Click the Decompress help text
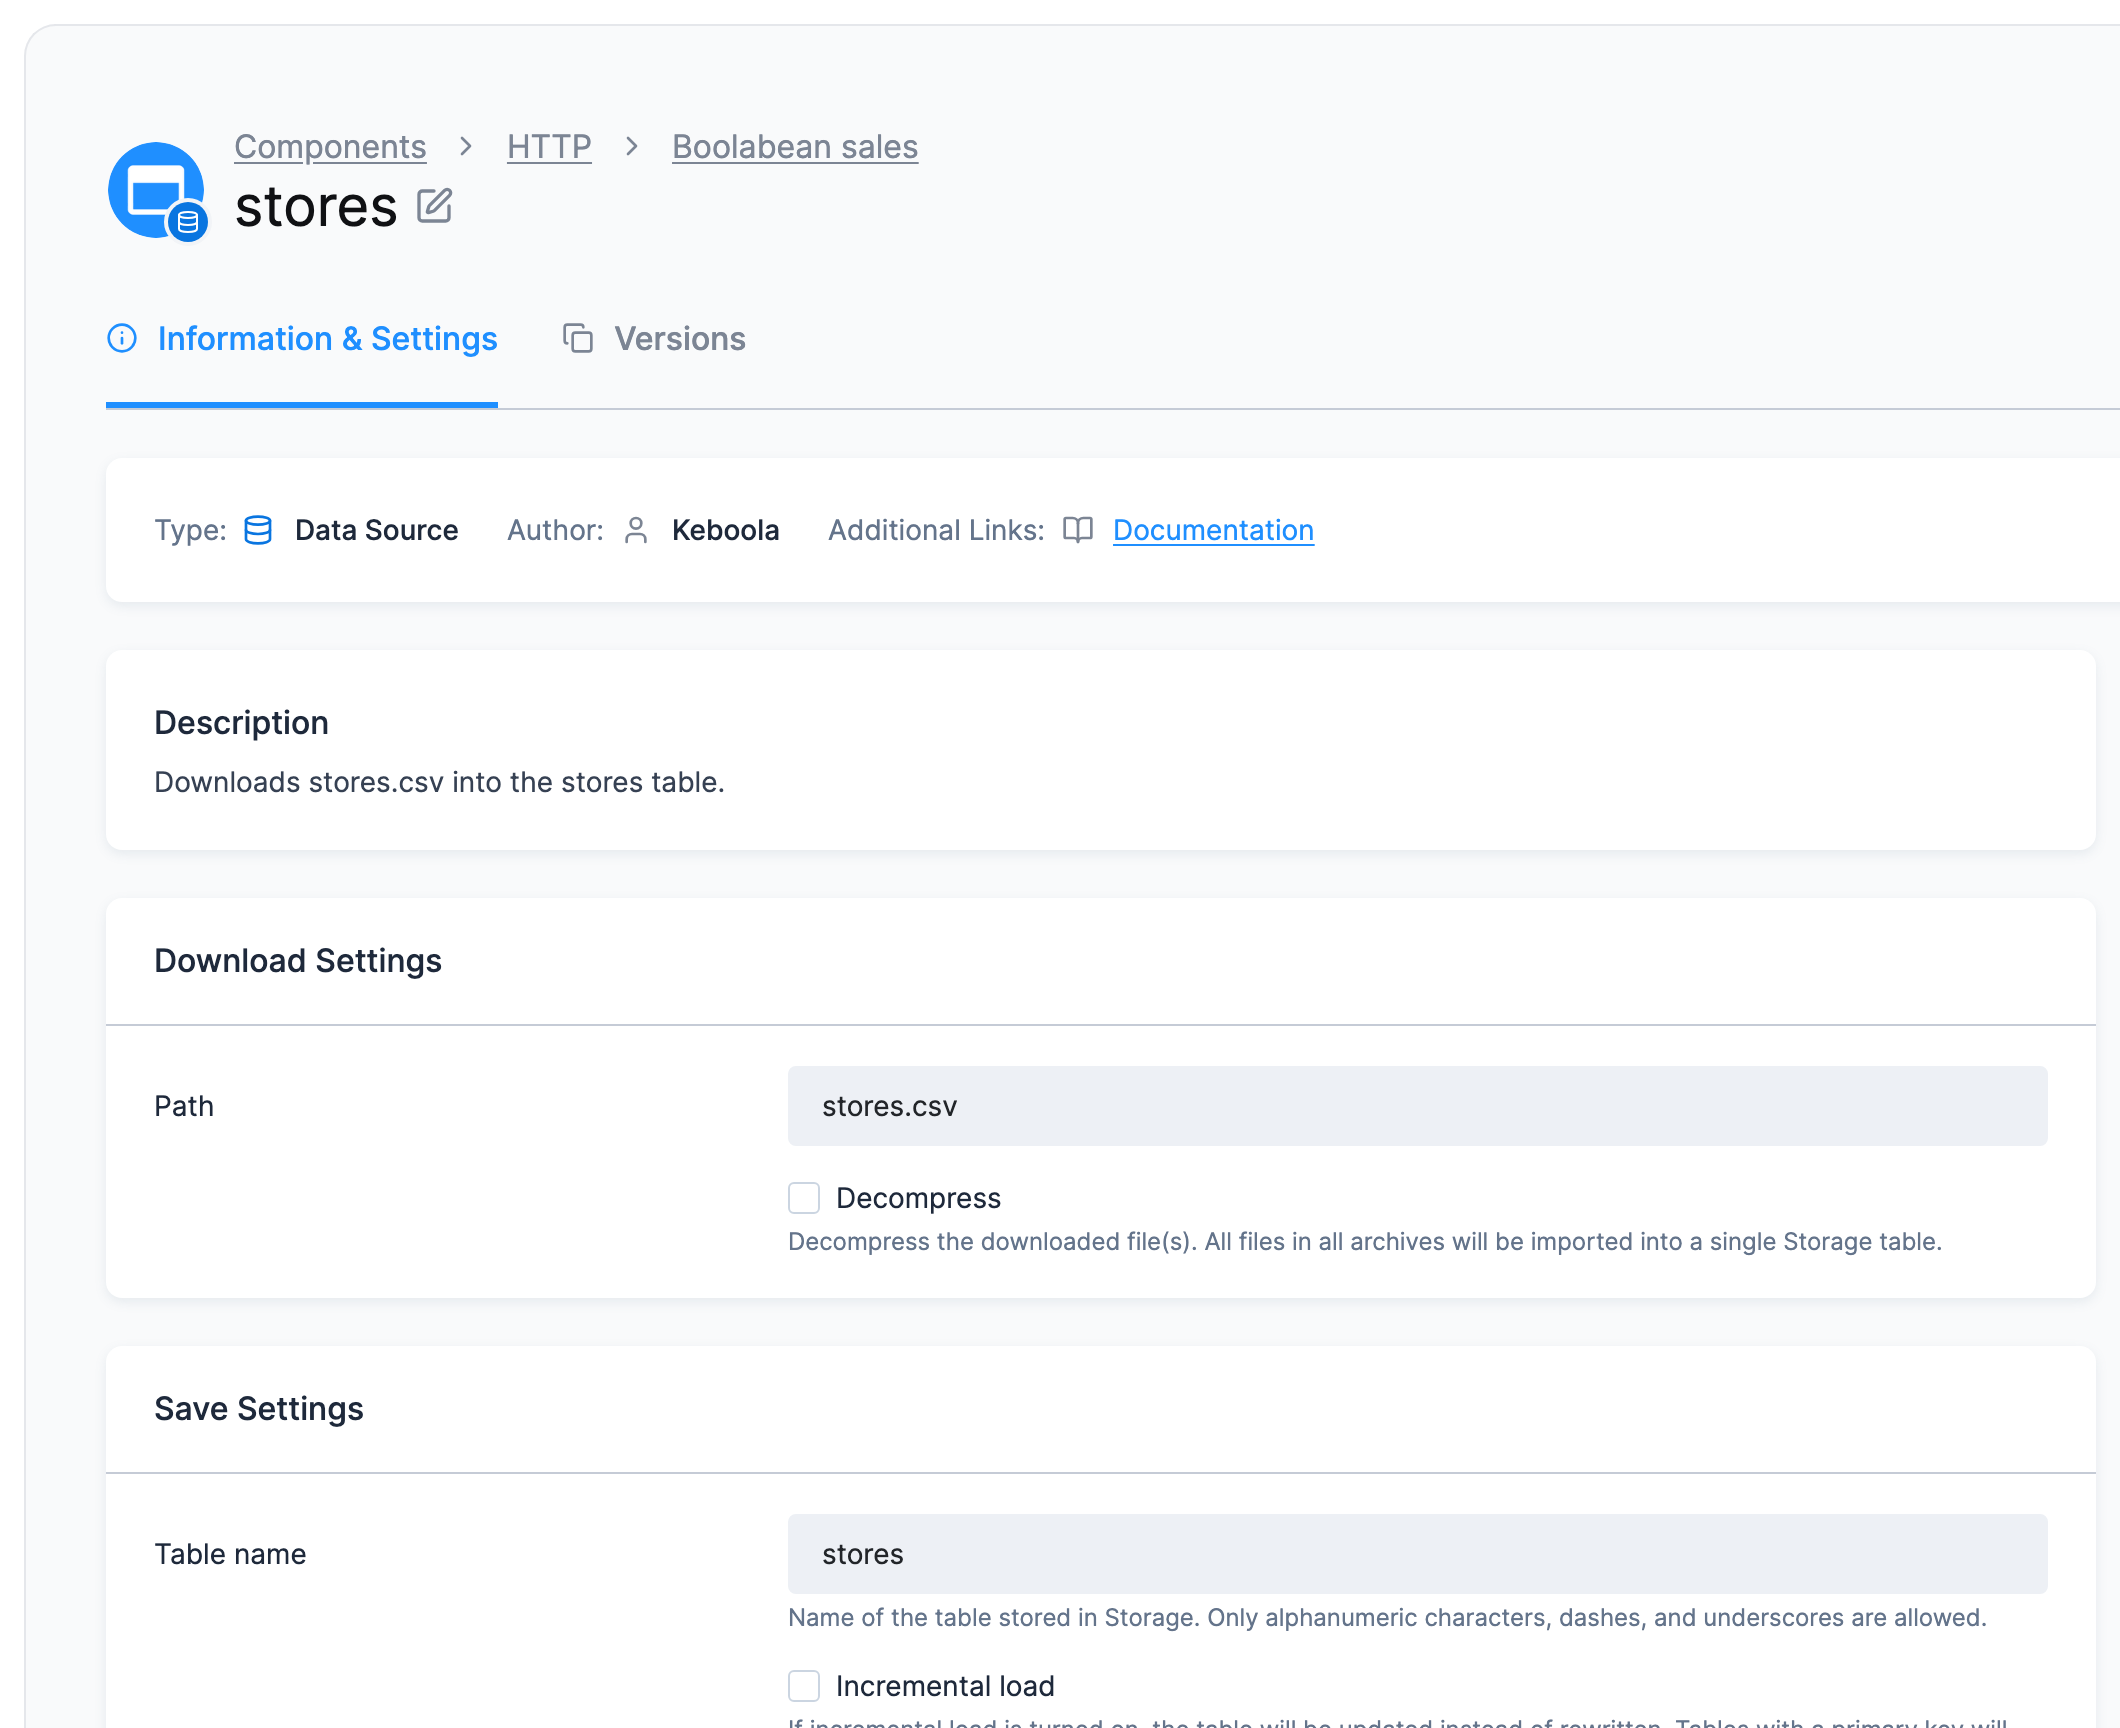Viewport: 2120px width, 1728px height. pos(1365,1242)
